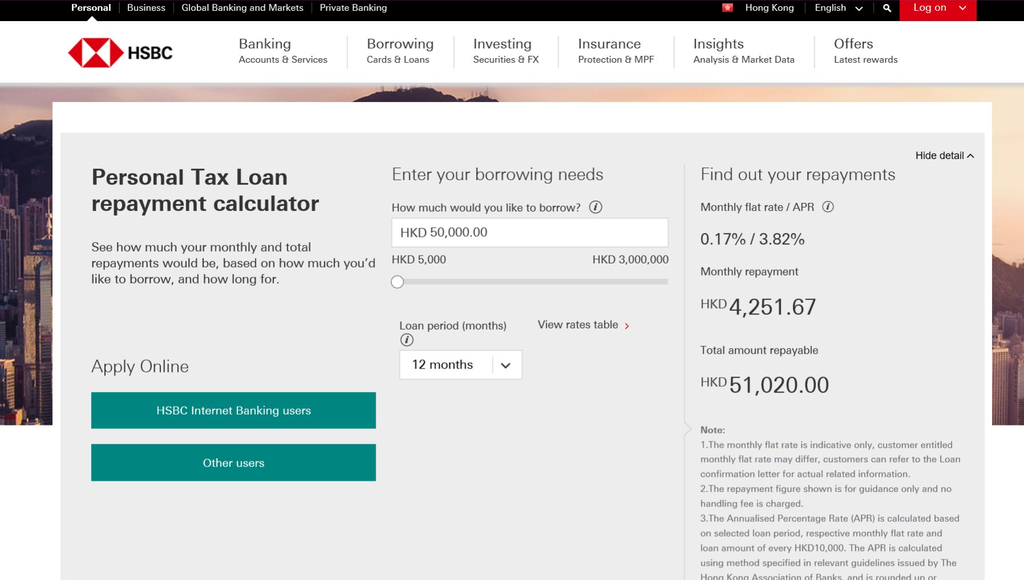This screenshot has width=1024, height=580.
Task: Apply via HSBC Internet Banking users button
Action: point(233,410)
